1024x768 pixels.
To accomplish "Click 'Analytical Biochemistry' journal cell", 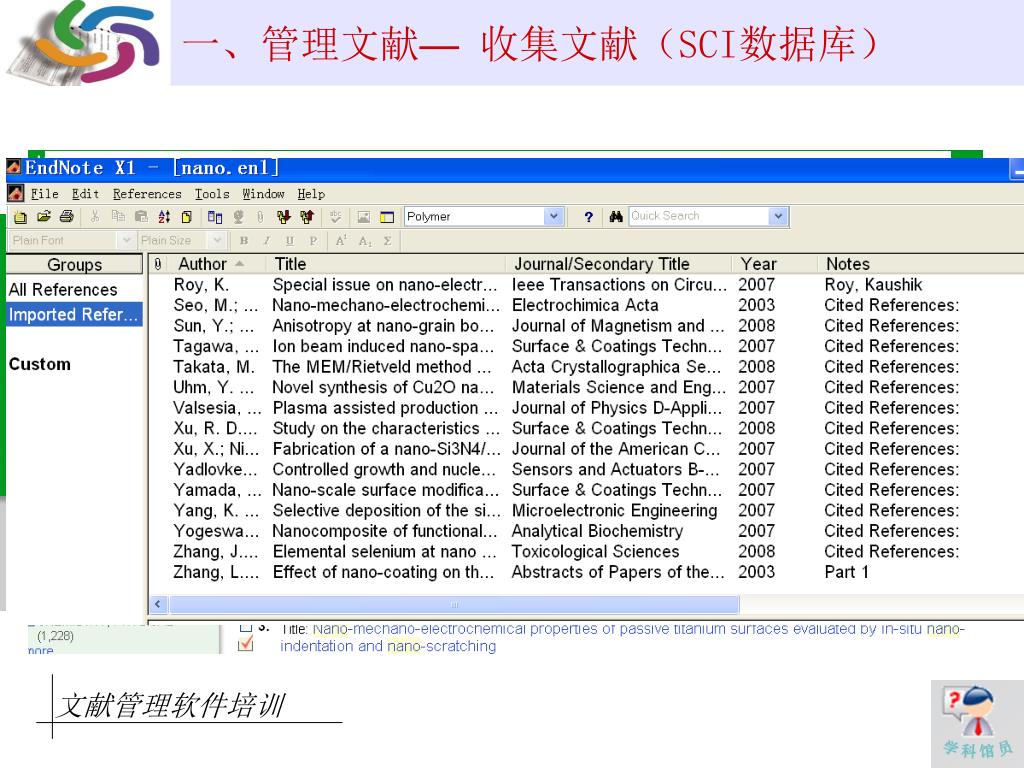I will pyautogui.click(x=597, y=531).
